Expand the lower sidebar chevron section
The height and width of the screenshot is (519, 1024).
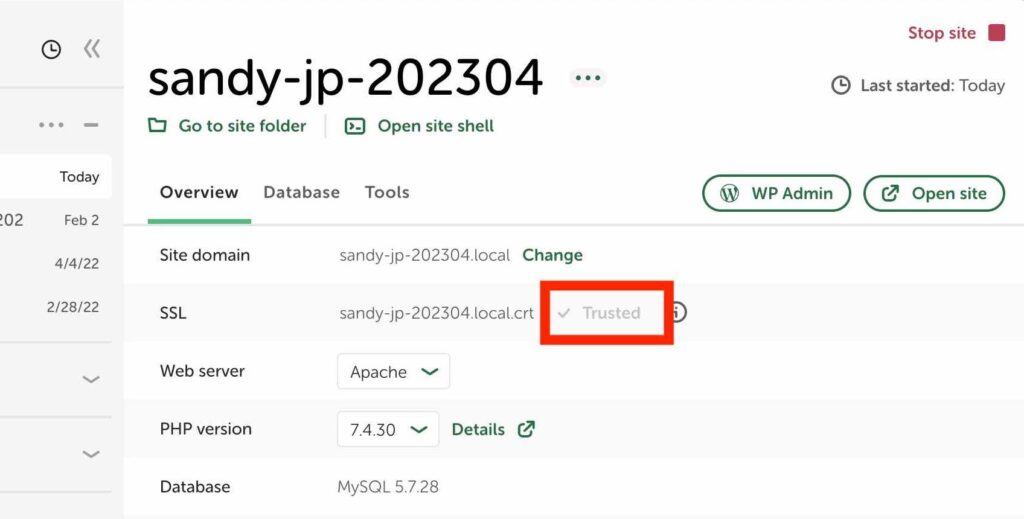tap(91, 454)
